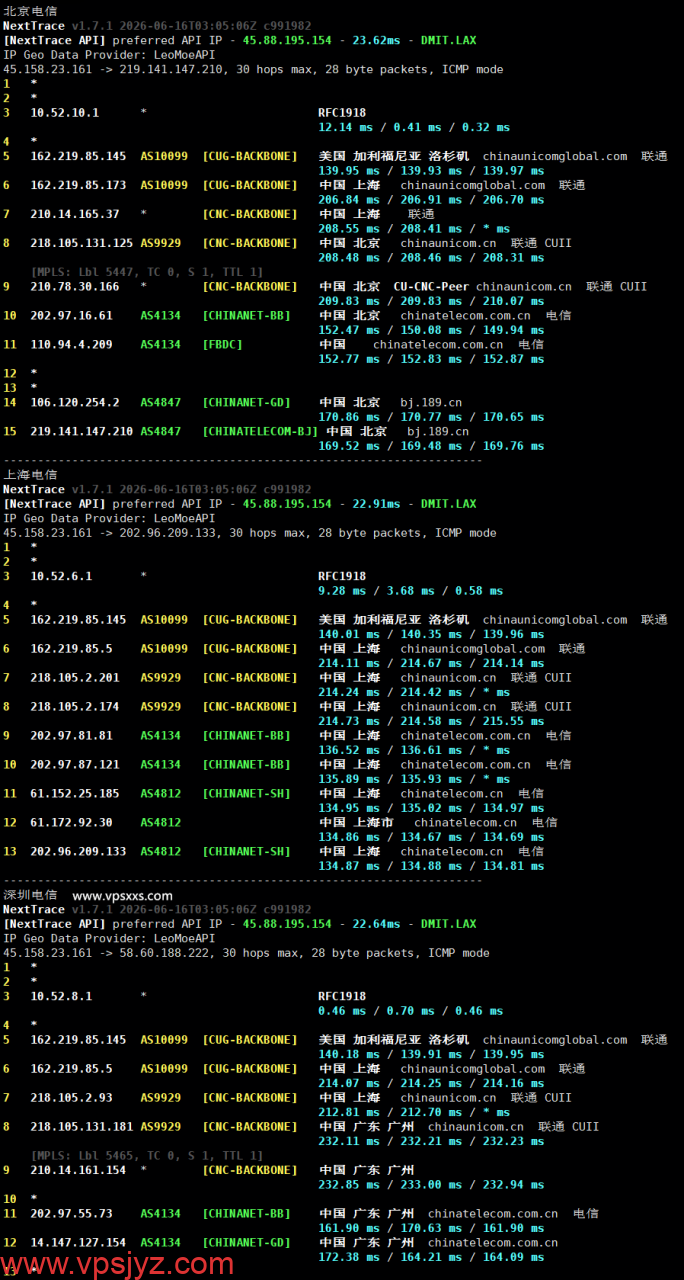Select latency 152.77 ms / 152.83 ms / 152.87 ms
684x1280 pixels.
tap(431, 359)
